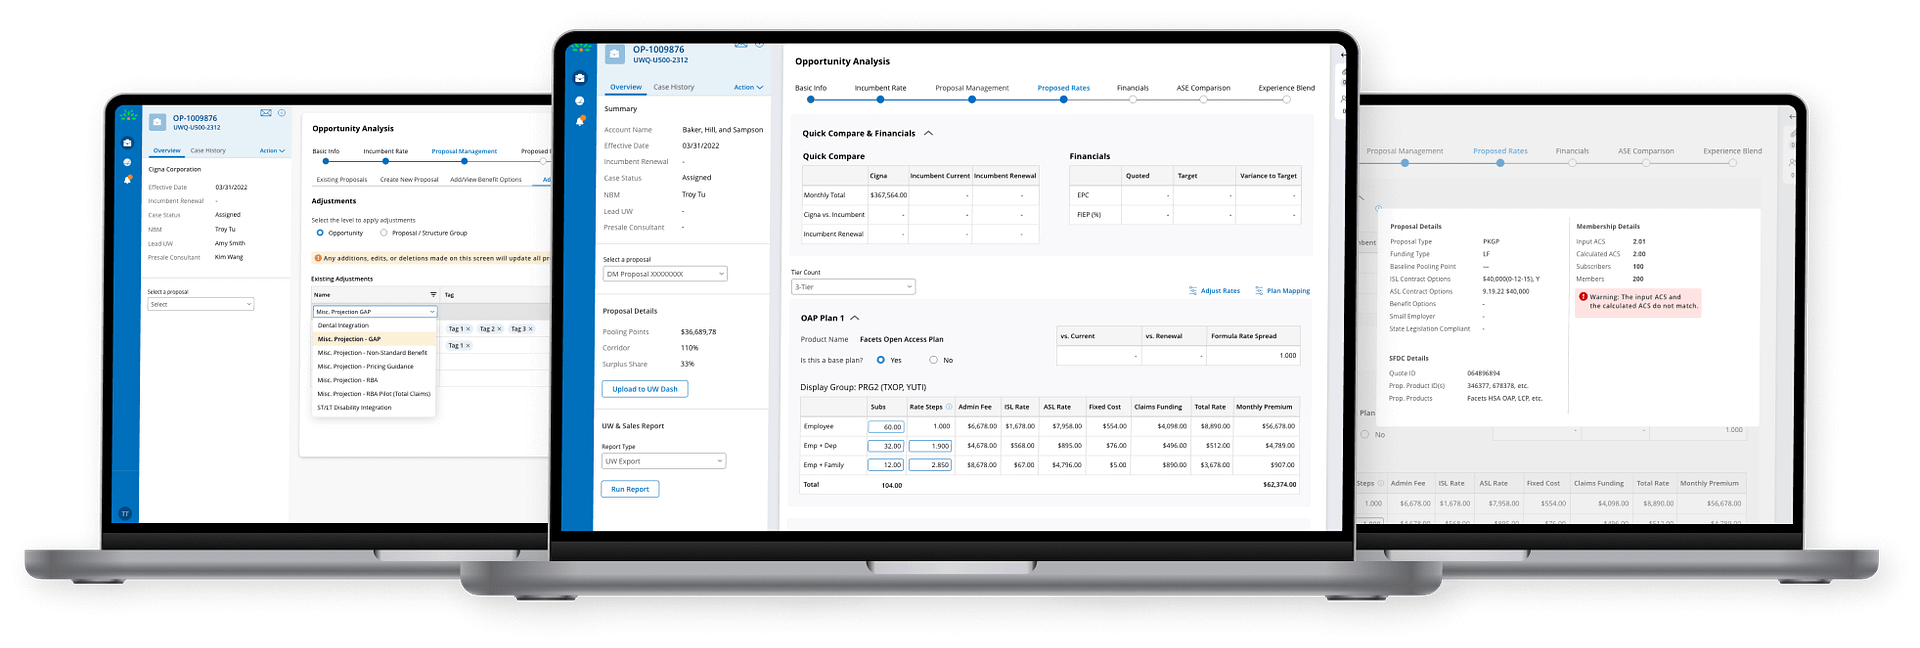Image resolution: width=1920 pixels, height=648 pixels.
Task: Open the Add/View Benefit Options tab
Action: coord(485,180)
